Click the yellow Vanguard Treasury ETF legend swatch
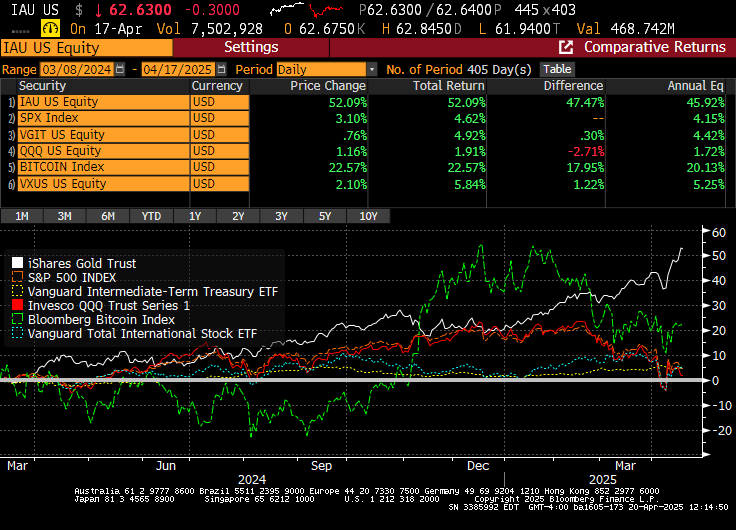Viewport: 736px width, 530px height. click(17, 291)
